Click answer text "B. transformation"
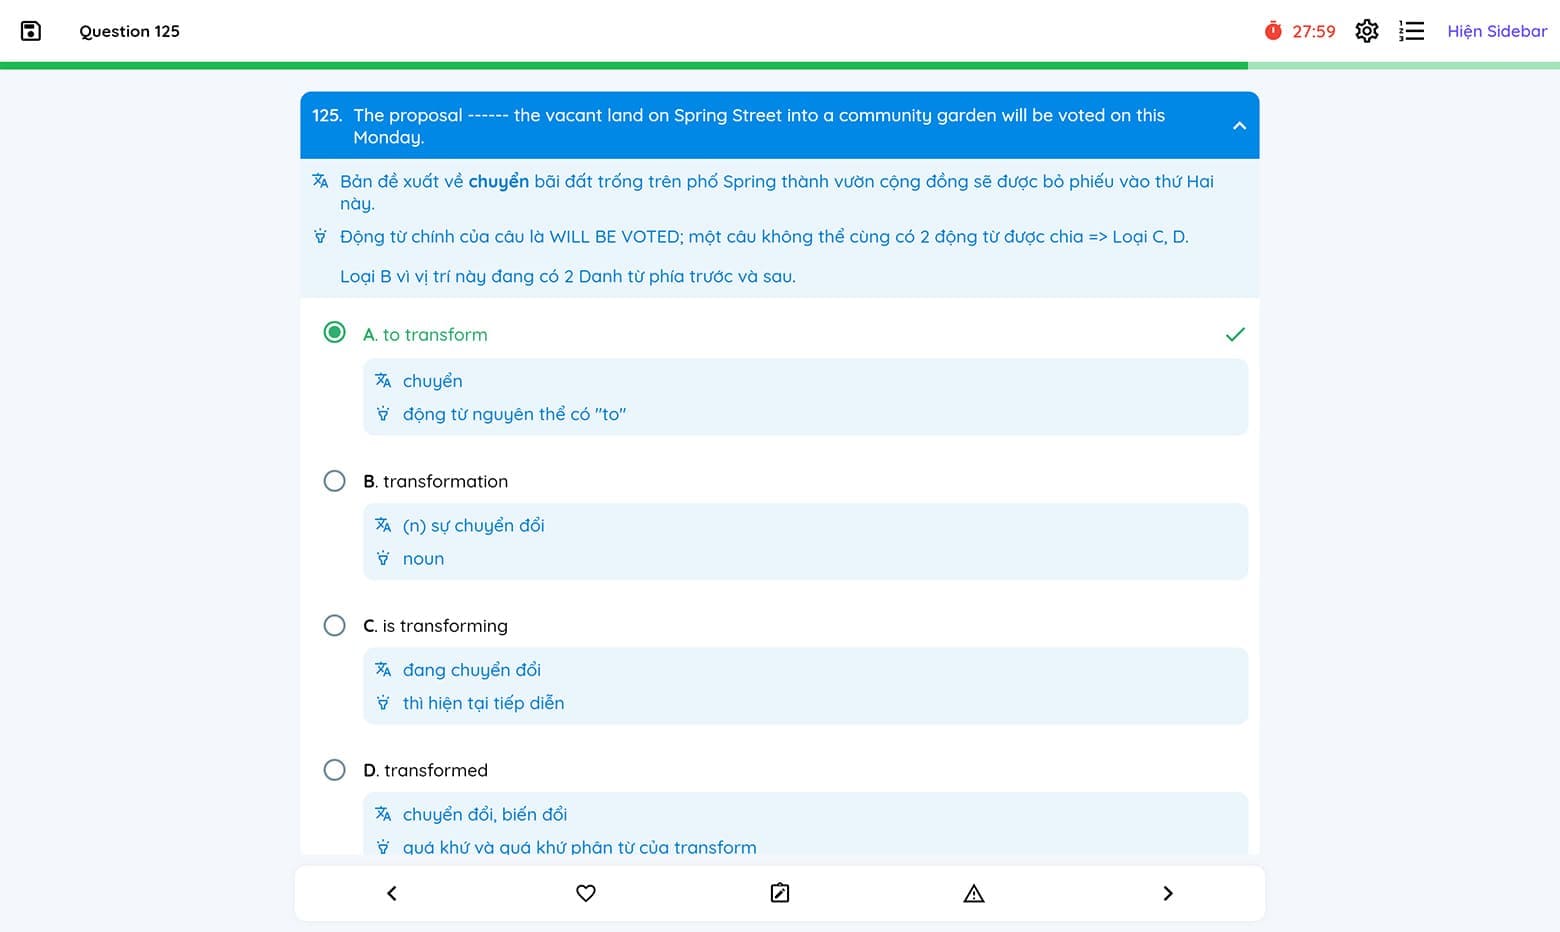The image size is (1560, 932). [435, 481]
